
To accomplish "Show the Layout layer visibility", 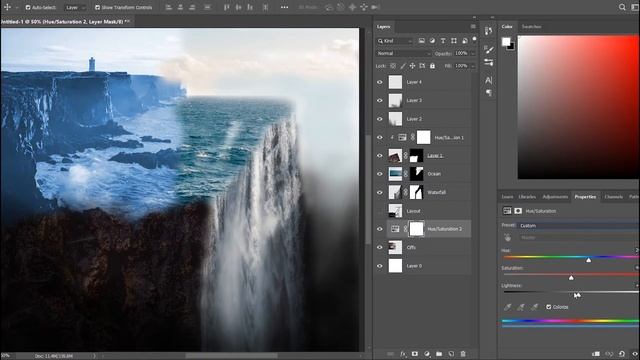I will click(x=380, y=211).
